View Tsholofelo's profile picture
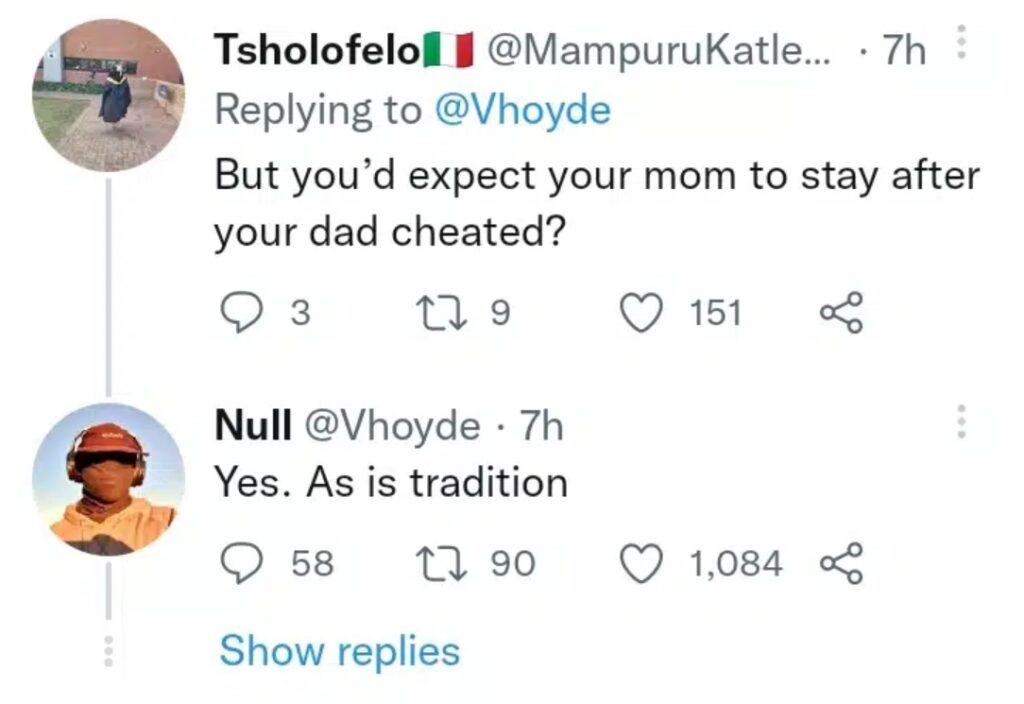Screen dimensions: 1024x704 108,96
